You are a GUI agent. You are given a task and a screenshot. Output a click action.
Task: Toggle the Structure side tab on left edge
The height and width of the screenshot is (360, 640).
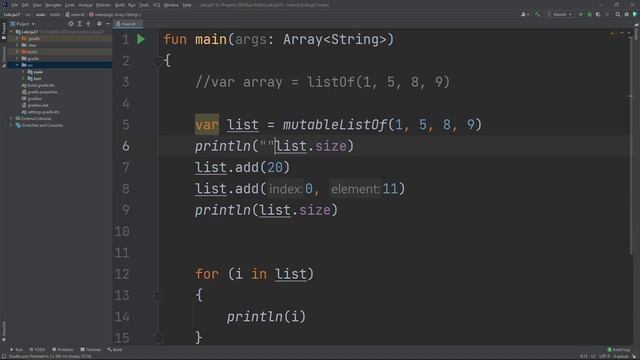(x=4, y=57)
